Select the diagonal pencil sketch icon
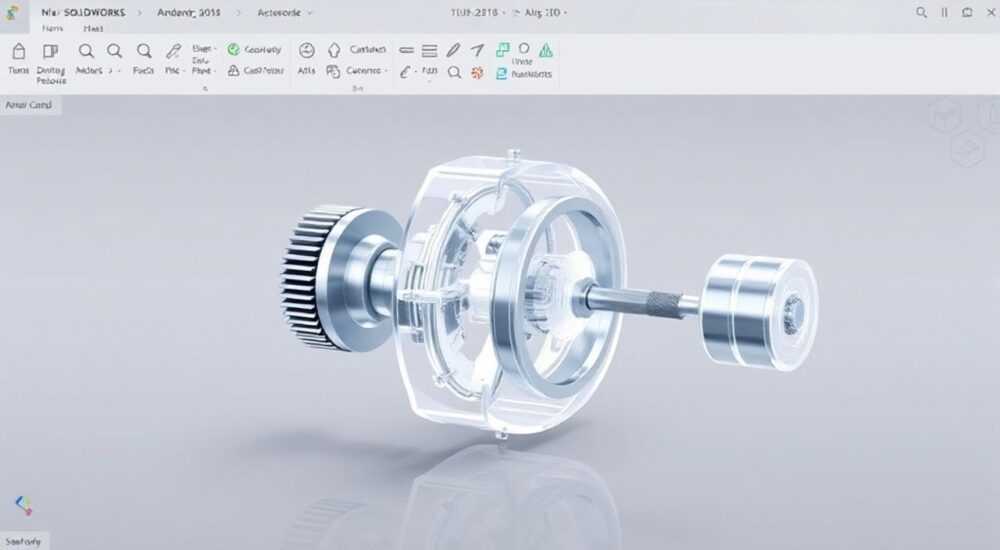The width and height of the screenshot is (1000, 550). click(453, 50)
